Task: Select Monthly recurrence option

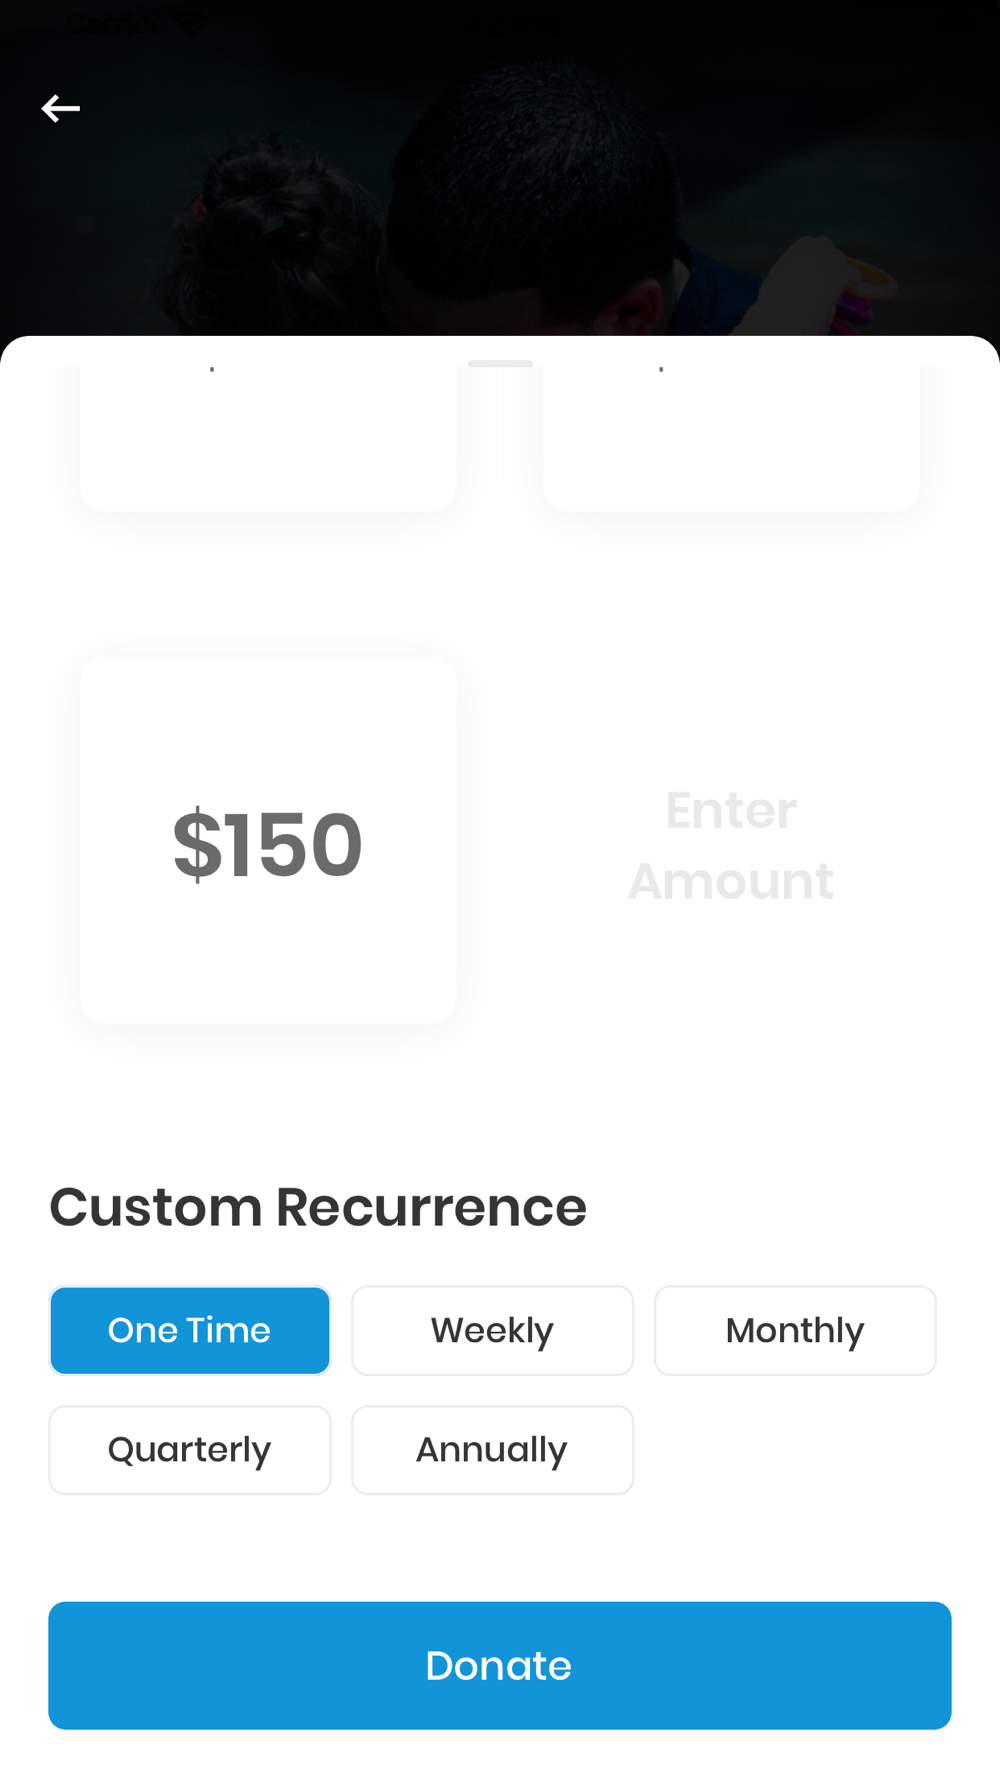Action: click(795, 1330)
